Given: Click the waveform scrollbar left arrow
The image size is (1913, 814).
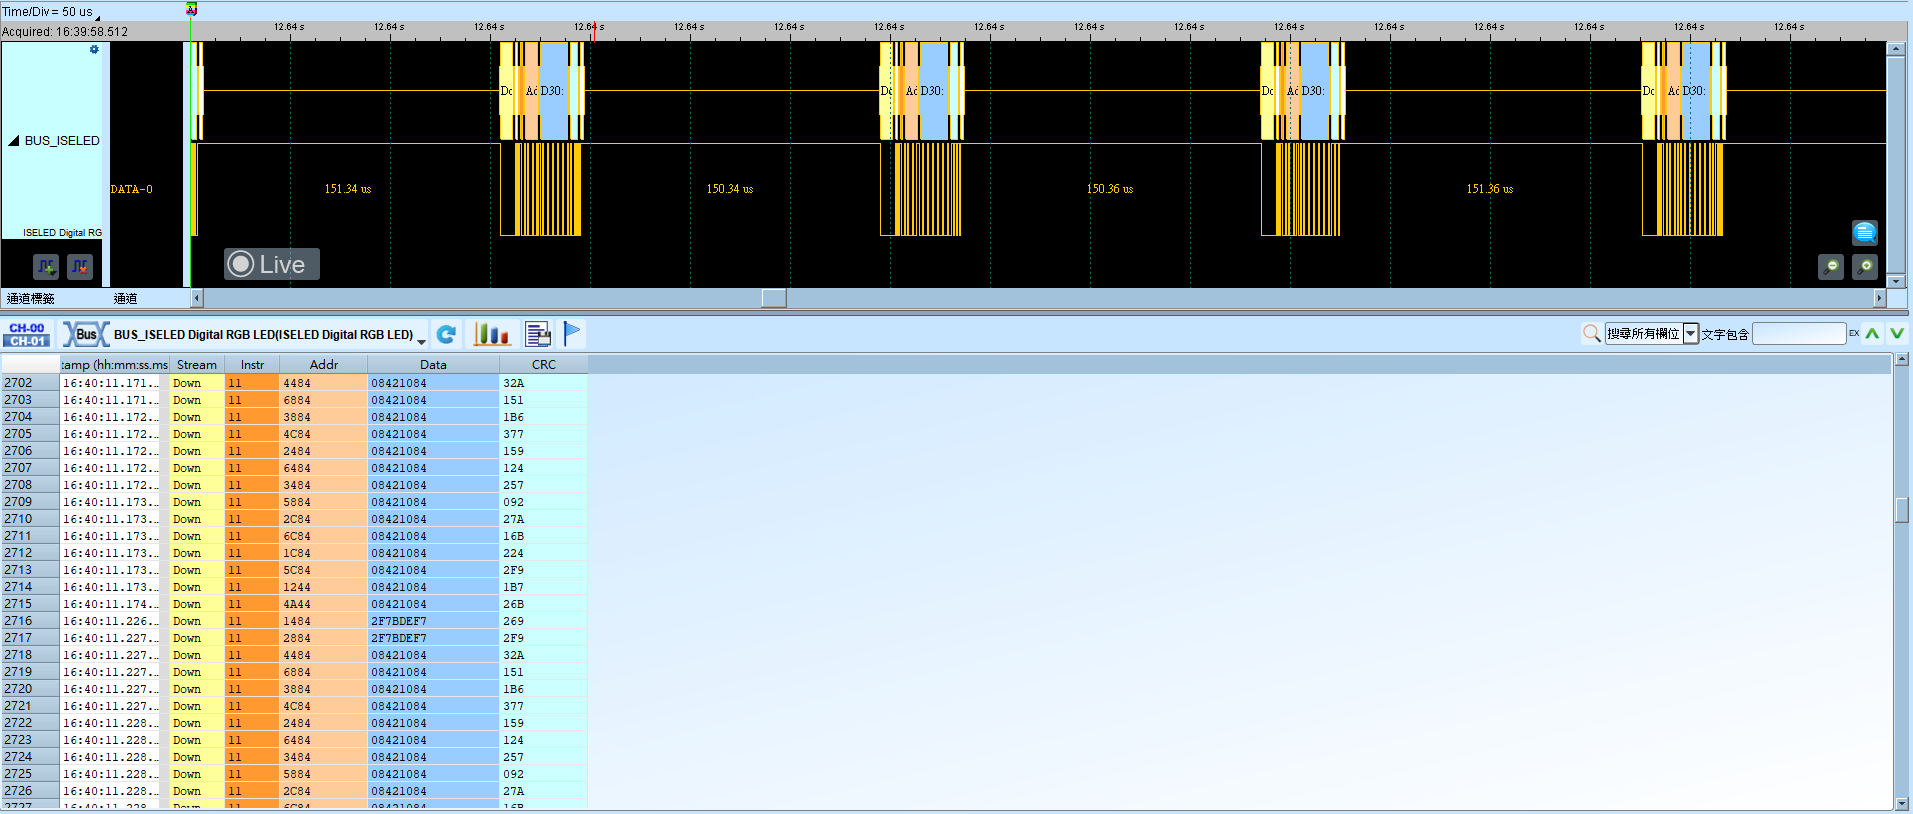Looking at the screenshot, I should 197,298.
